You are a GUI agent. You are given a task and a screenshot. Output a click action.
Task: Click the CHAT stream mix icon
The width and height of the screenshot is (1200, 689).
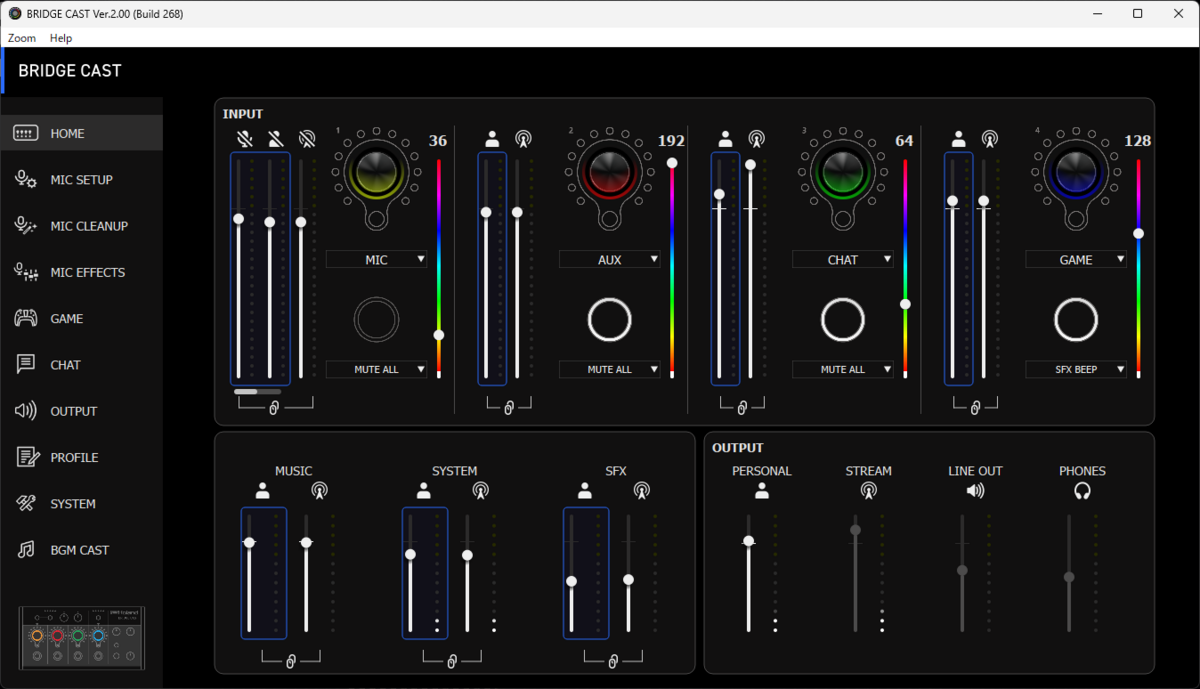coord(756,139)
